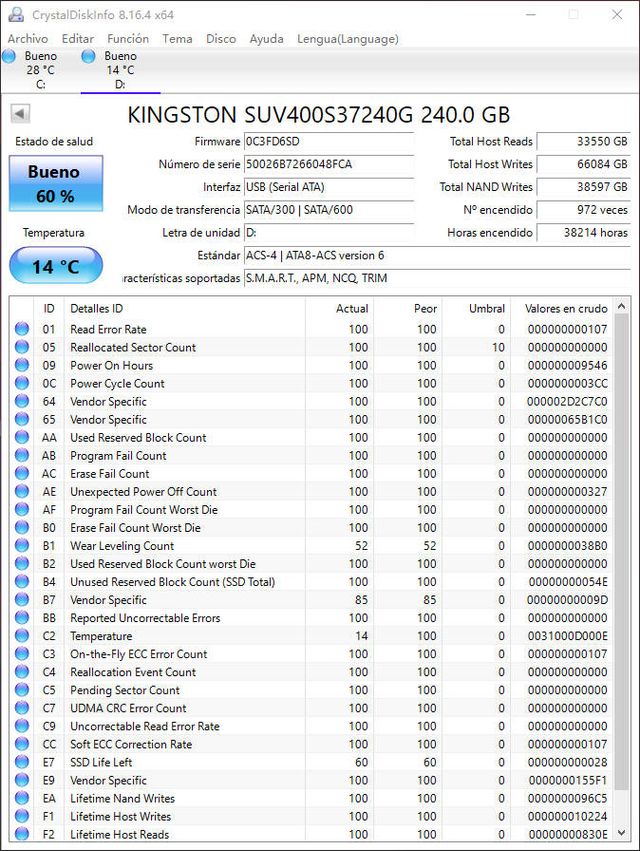Click status orb for Temperature row
Image resolution: width=640 pixels, height=851 pixels.
(x=22, y=636)
